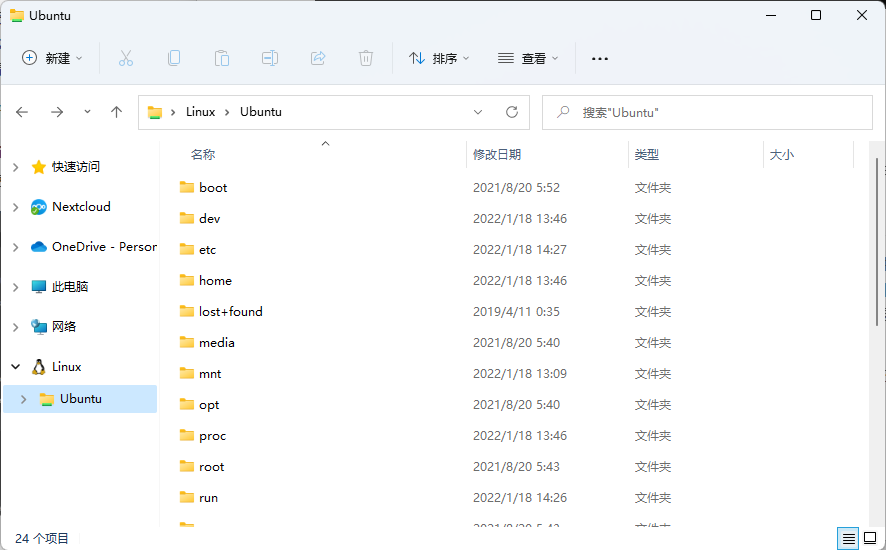
Task: Select the home folder
Action: tap(215, 281)
